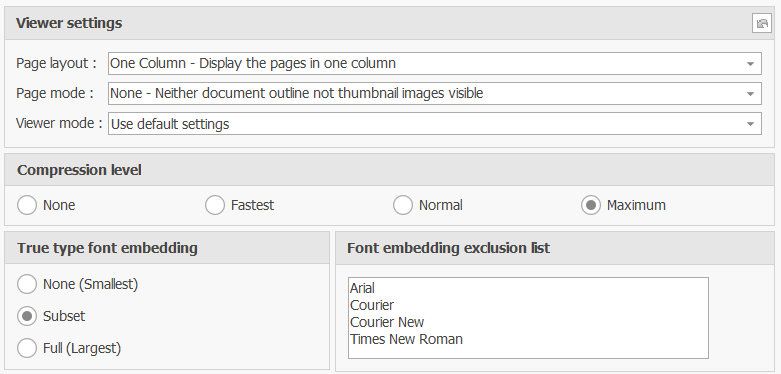Click the Viewer settings header

pyautogui.click(x=69, y=23)
